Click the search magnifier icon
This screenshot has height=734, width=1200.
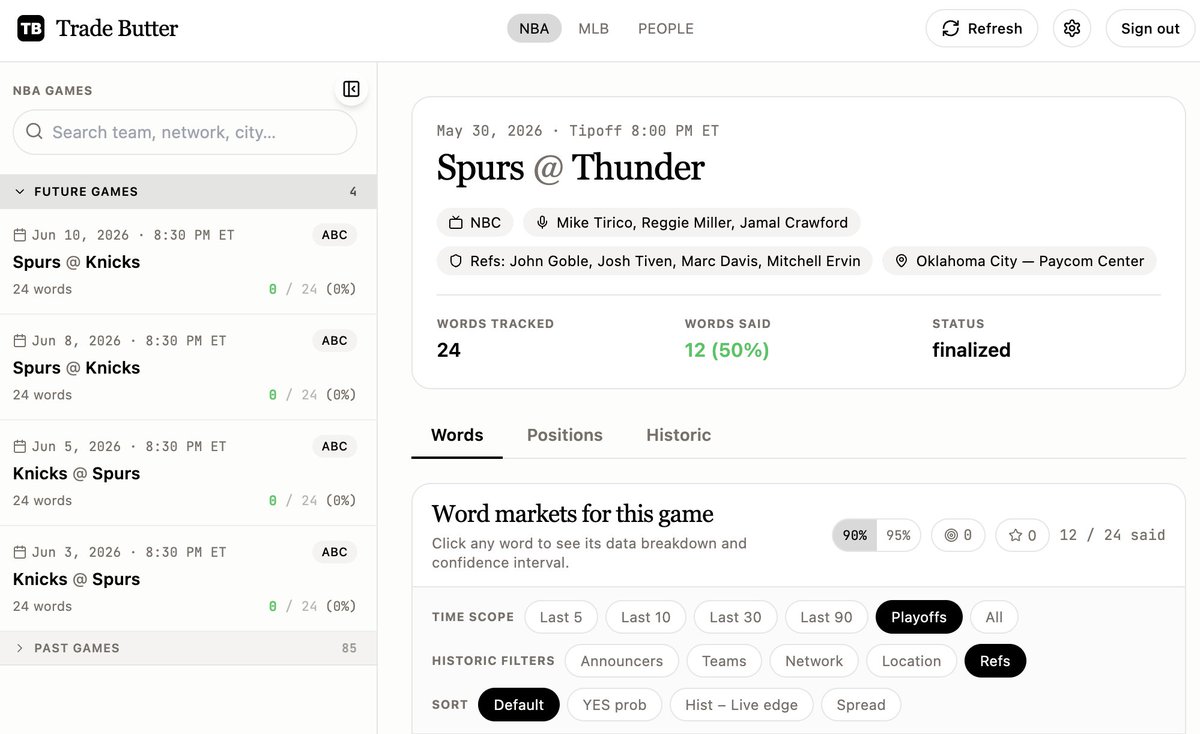coord(34,132)
